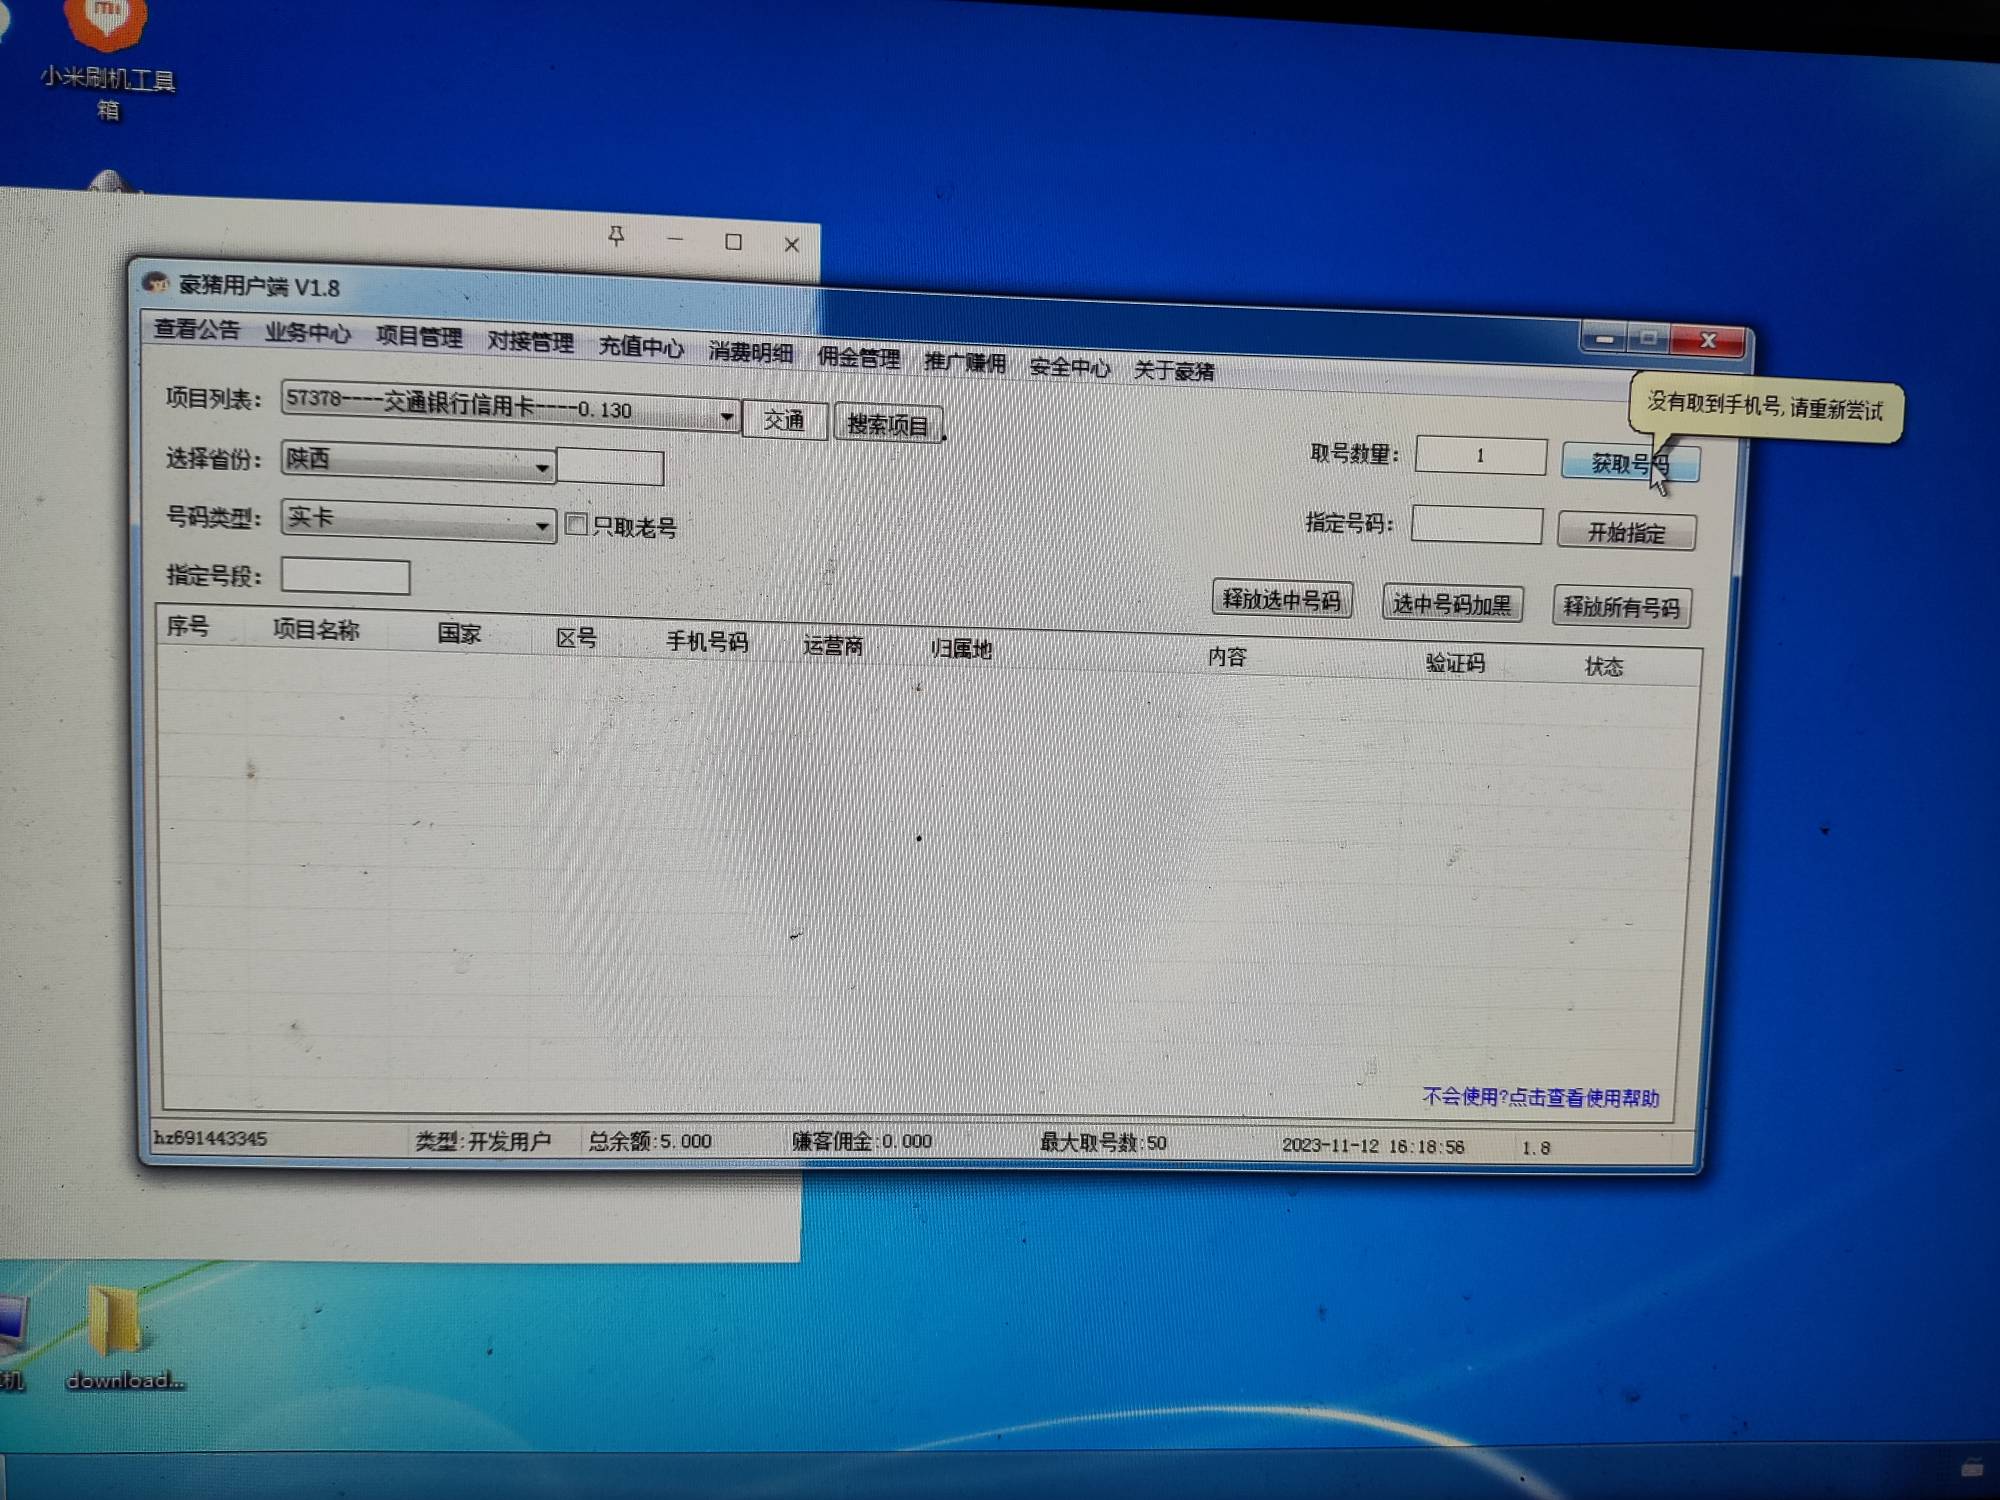Open the 查看公告 menu
2000x1500 pixels.
click(196, 330)
